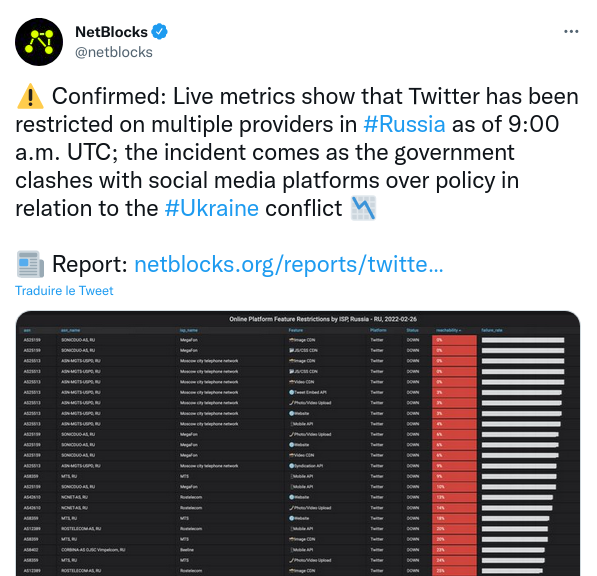This screenshot has width=597, height=576.
Task: Click the isp_name column header
Action: tap(189, 330)
